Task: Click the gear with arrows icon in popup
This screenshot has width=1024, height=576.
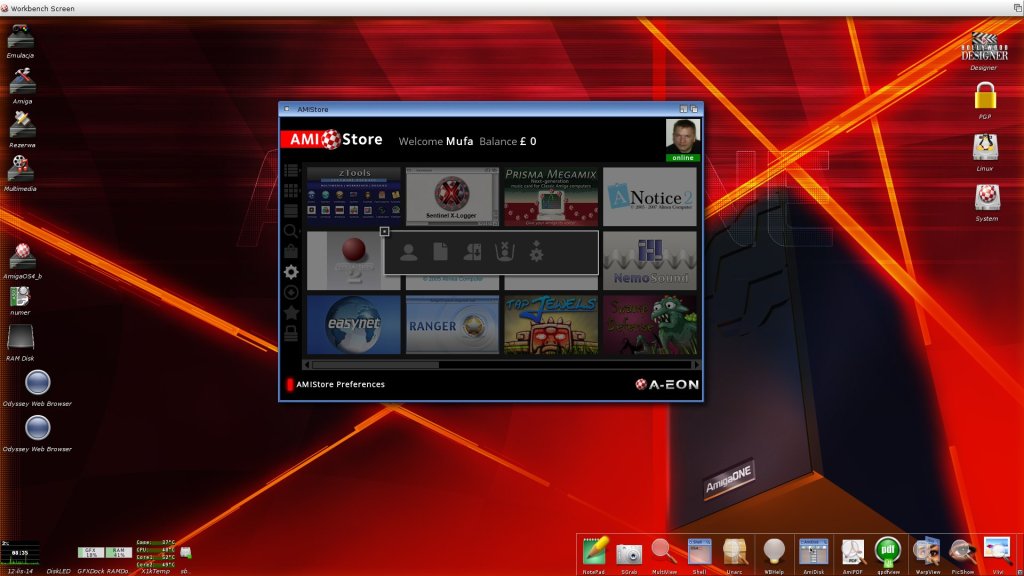Action: [x=536, y=252]
